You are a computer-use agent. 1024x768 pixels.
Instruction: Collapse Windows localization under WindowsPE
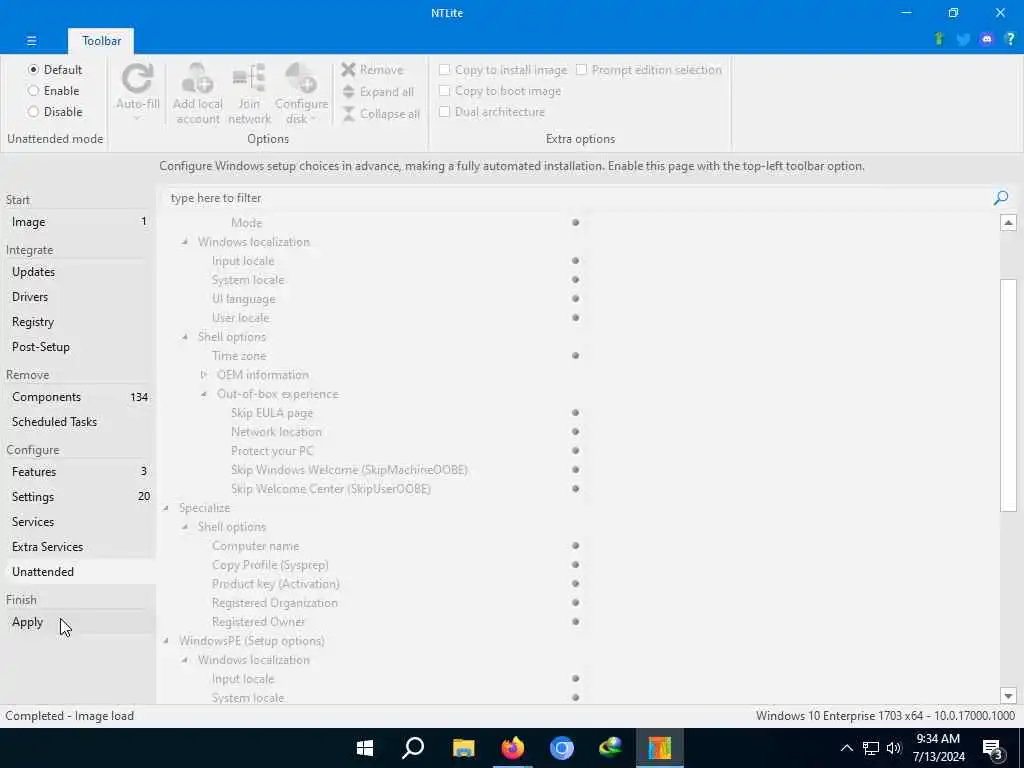[185, 660]
